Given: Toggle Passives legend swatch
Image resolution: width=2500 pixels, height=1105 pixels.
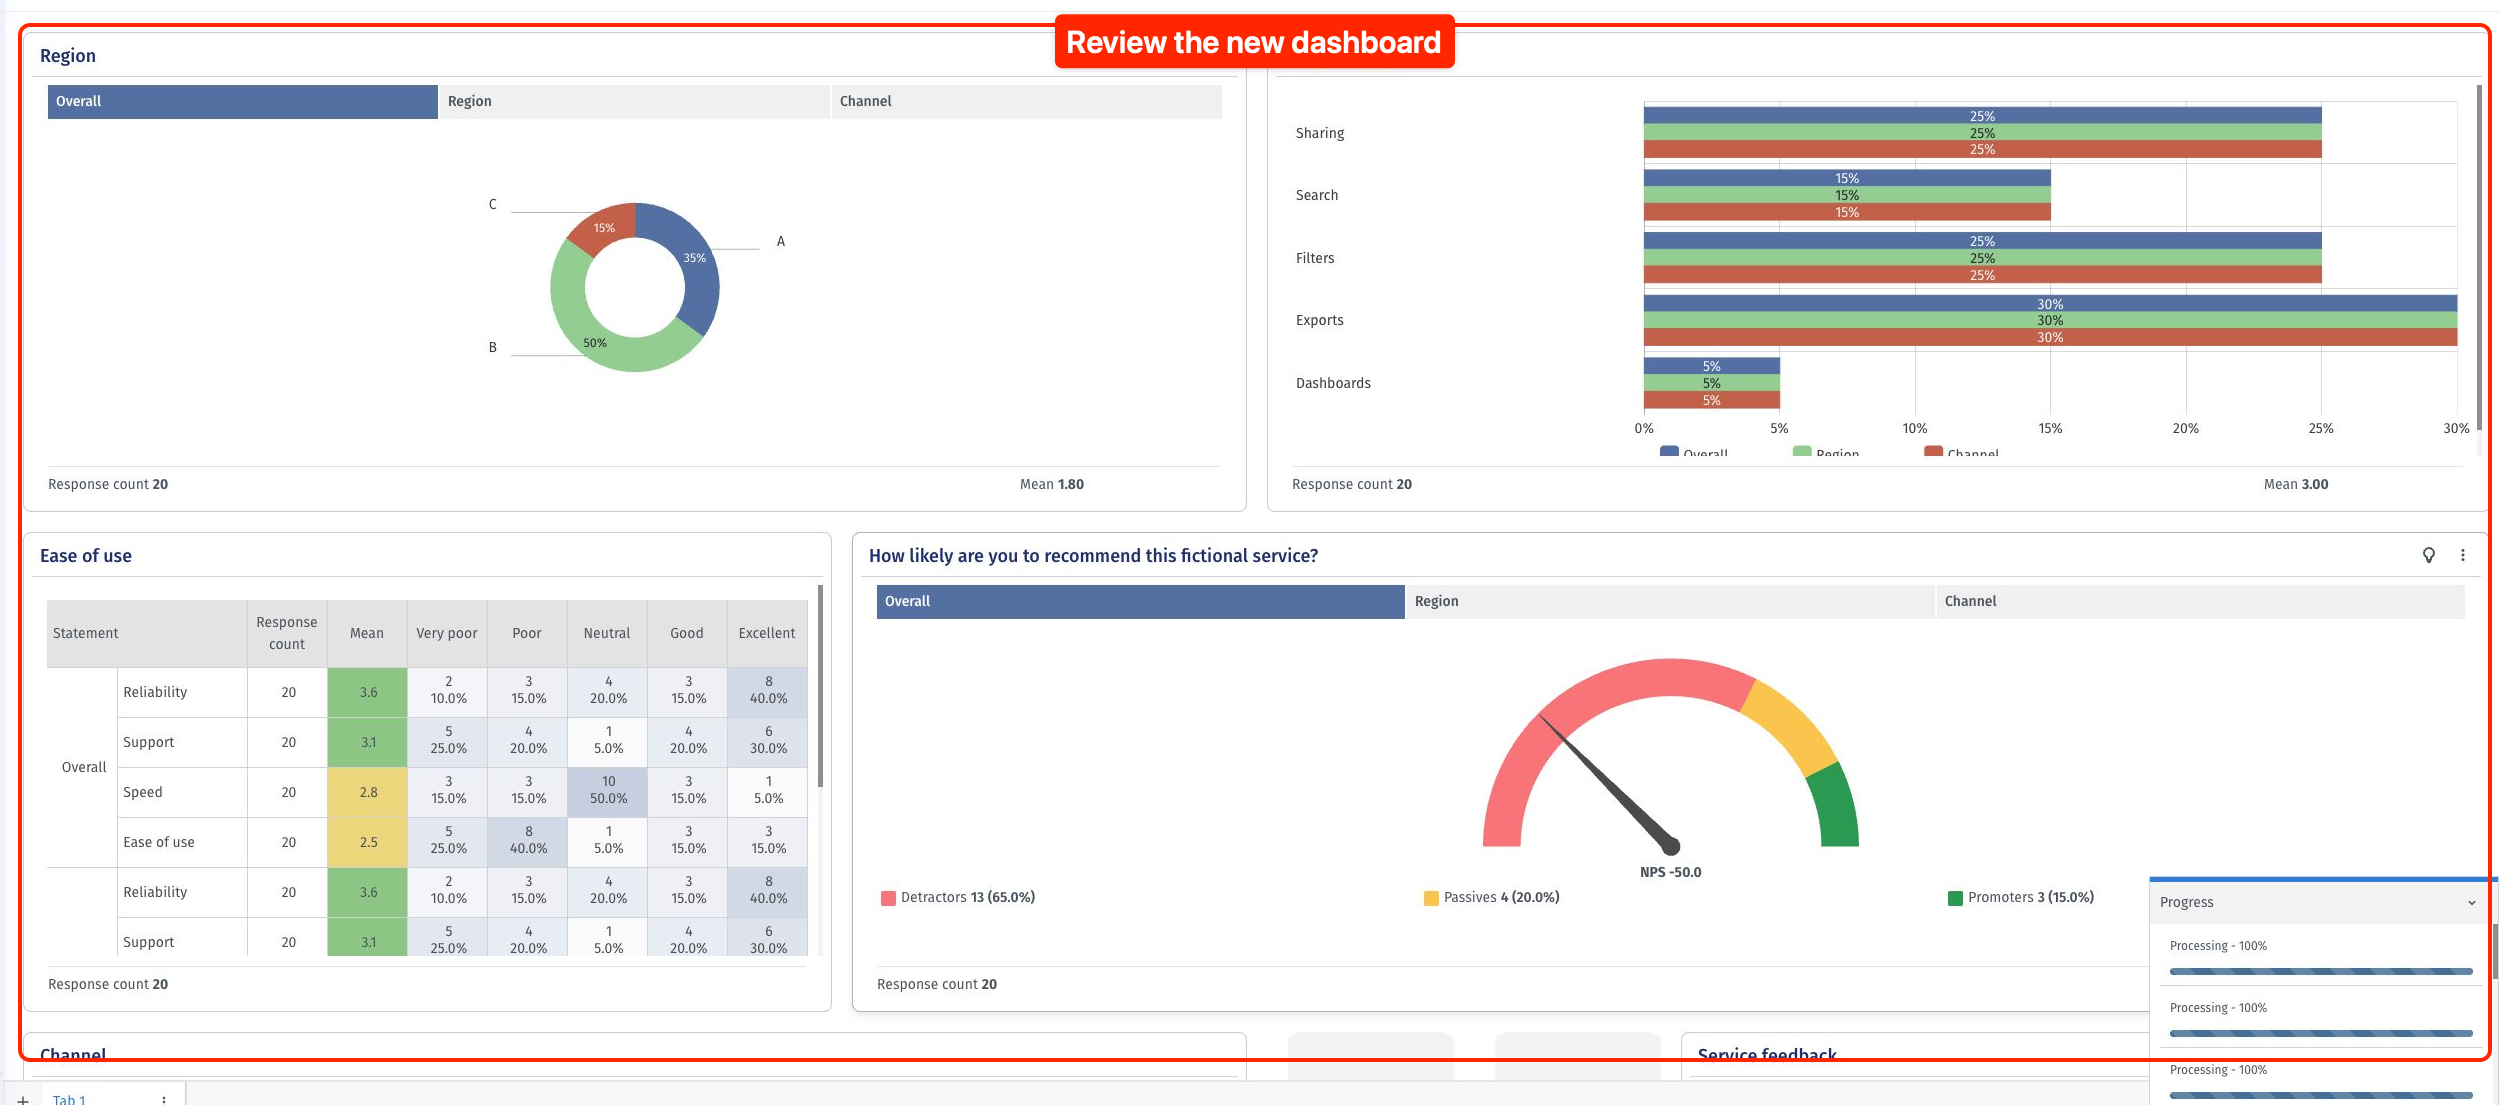Looking at the screenshot, I should click(x=1431, y=898).
